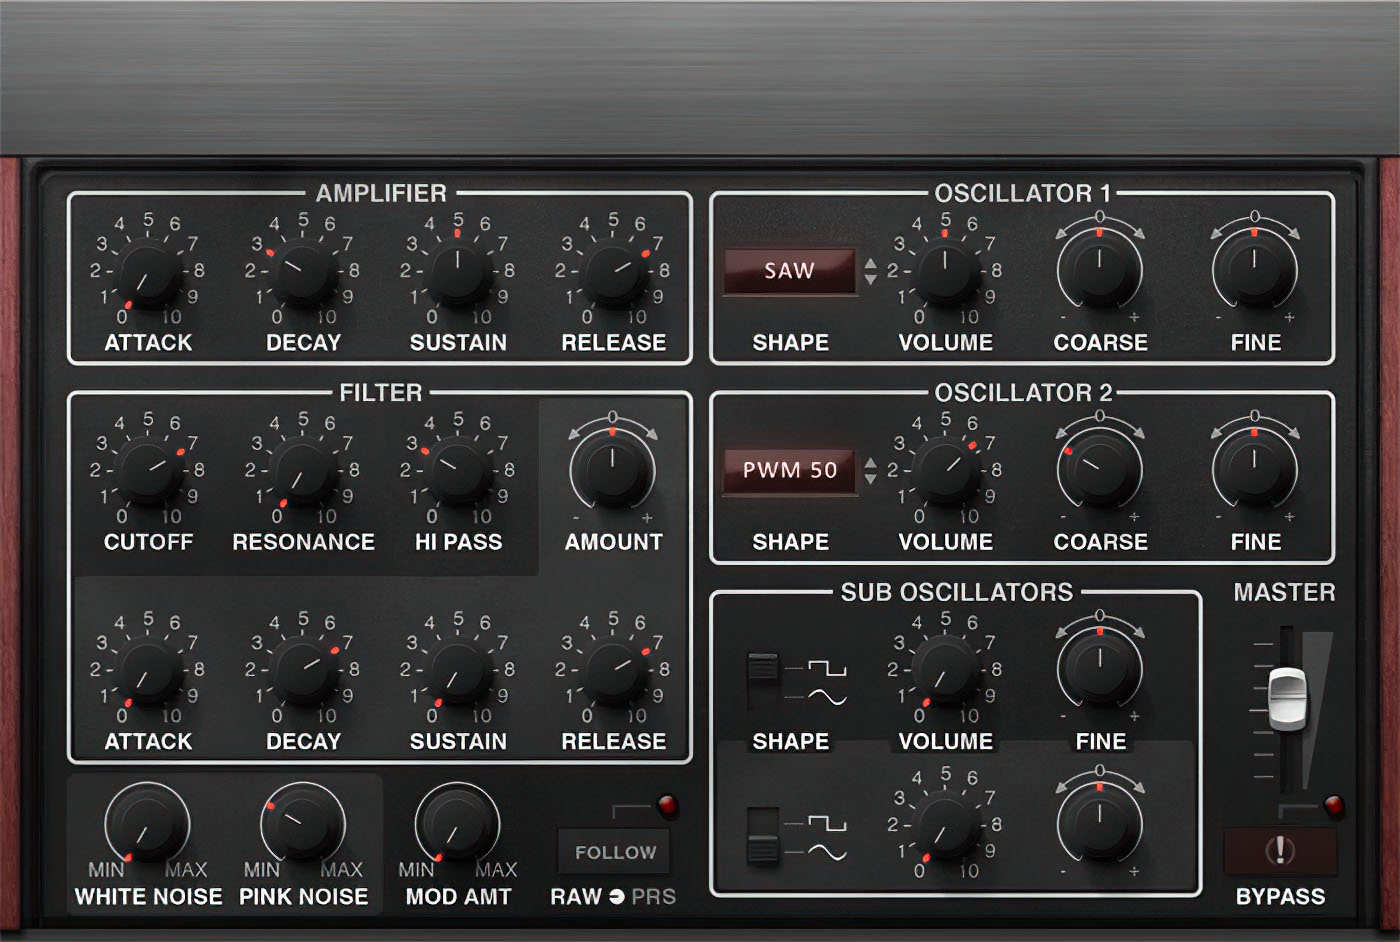The height and width of the screenshot is (942, 1400).
Task: Click the Filter Resonance knob
Action: coord(303,471)
